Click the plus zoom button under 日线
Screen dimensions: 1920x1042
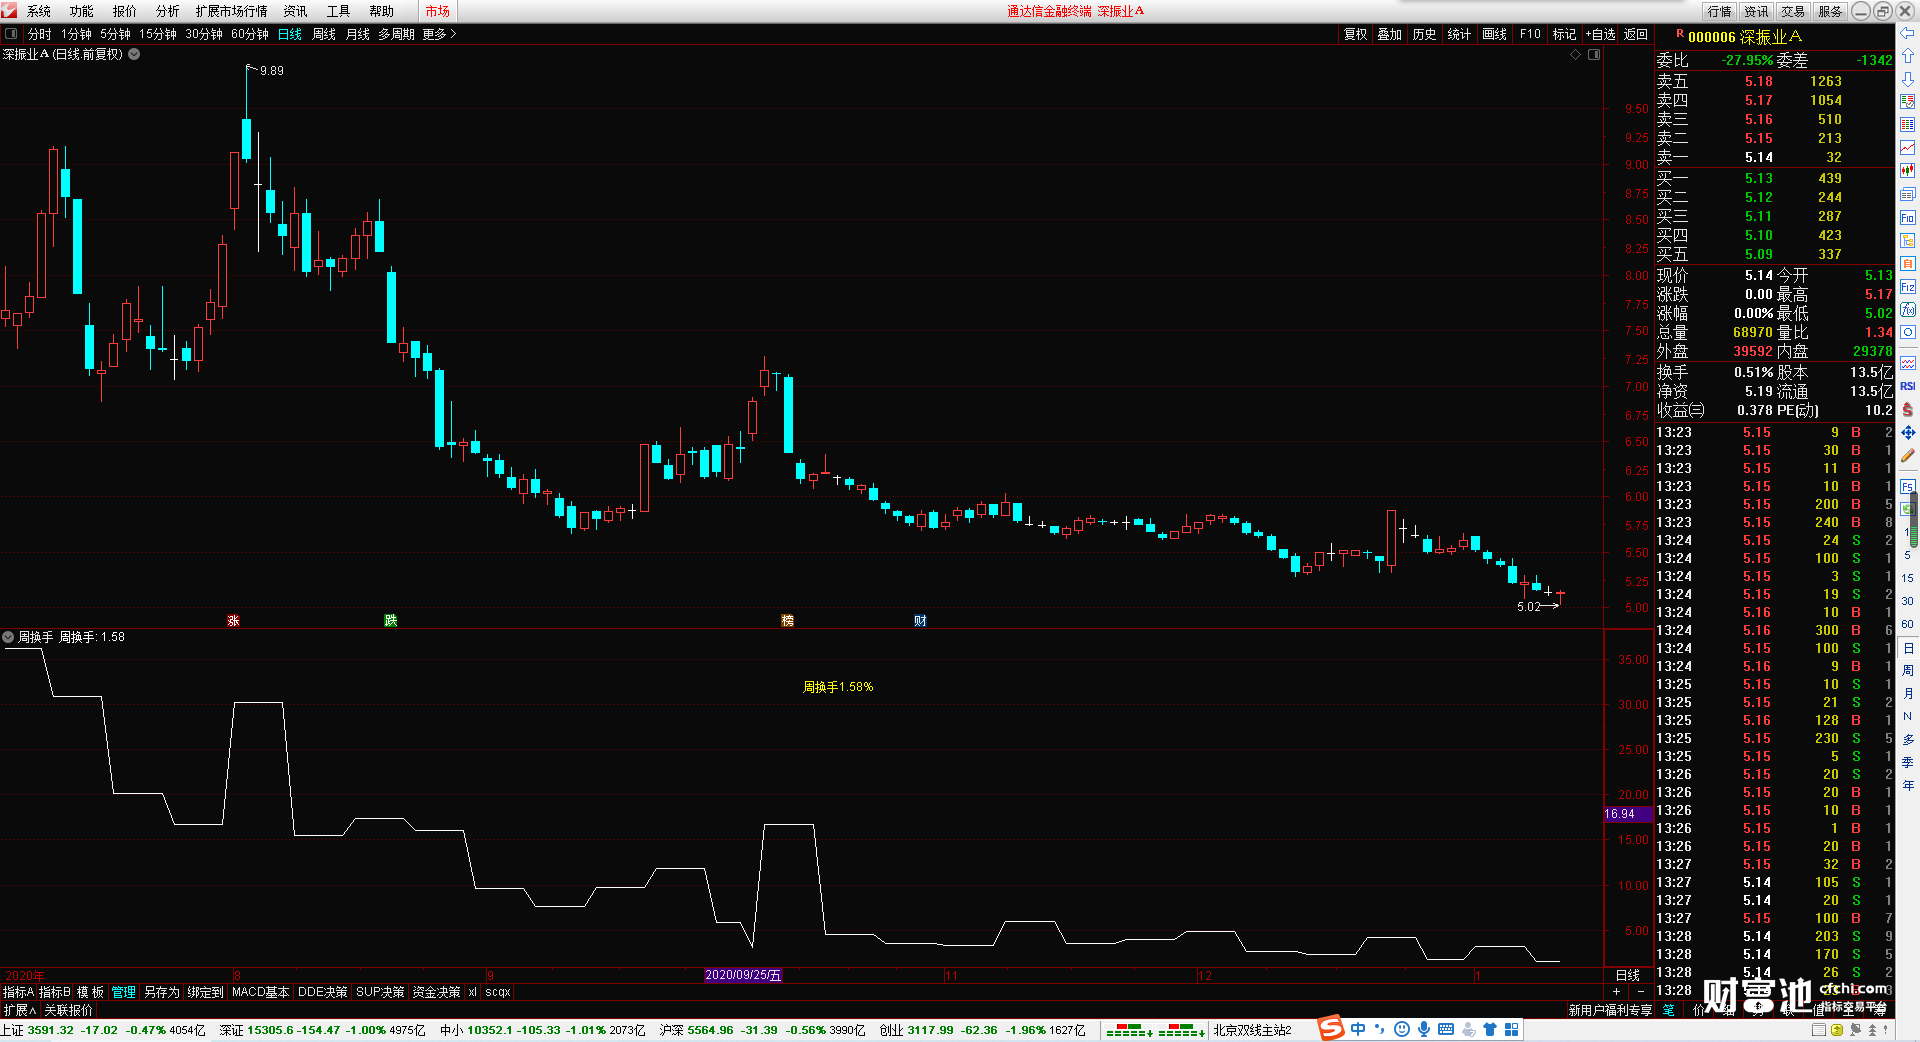click(x=1617, y=991)
